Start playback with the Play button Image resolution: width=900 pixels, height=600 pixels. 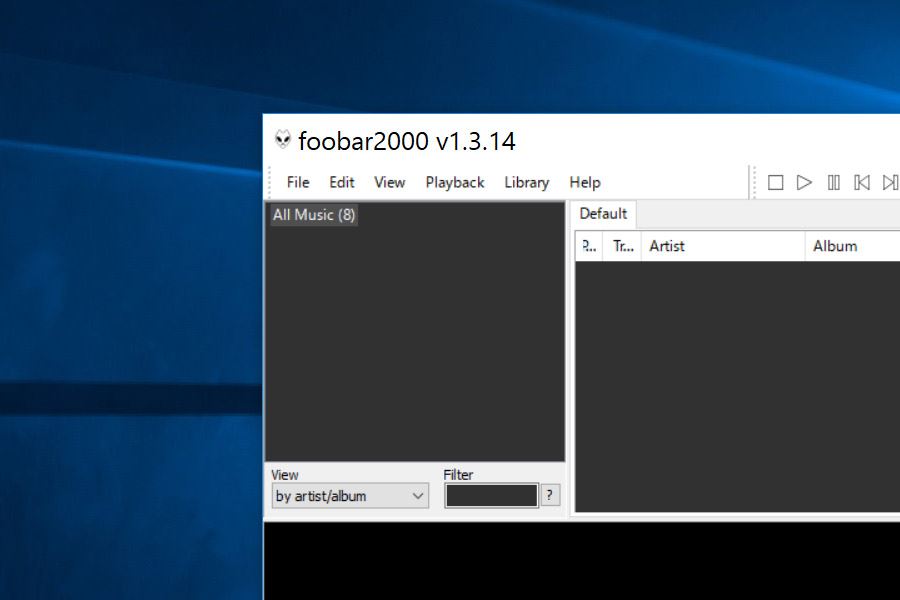coord(804,182)
